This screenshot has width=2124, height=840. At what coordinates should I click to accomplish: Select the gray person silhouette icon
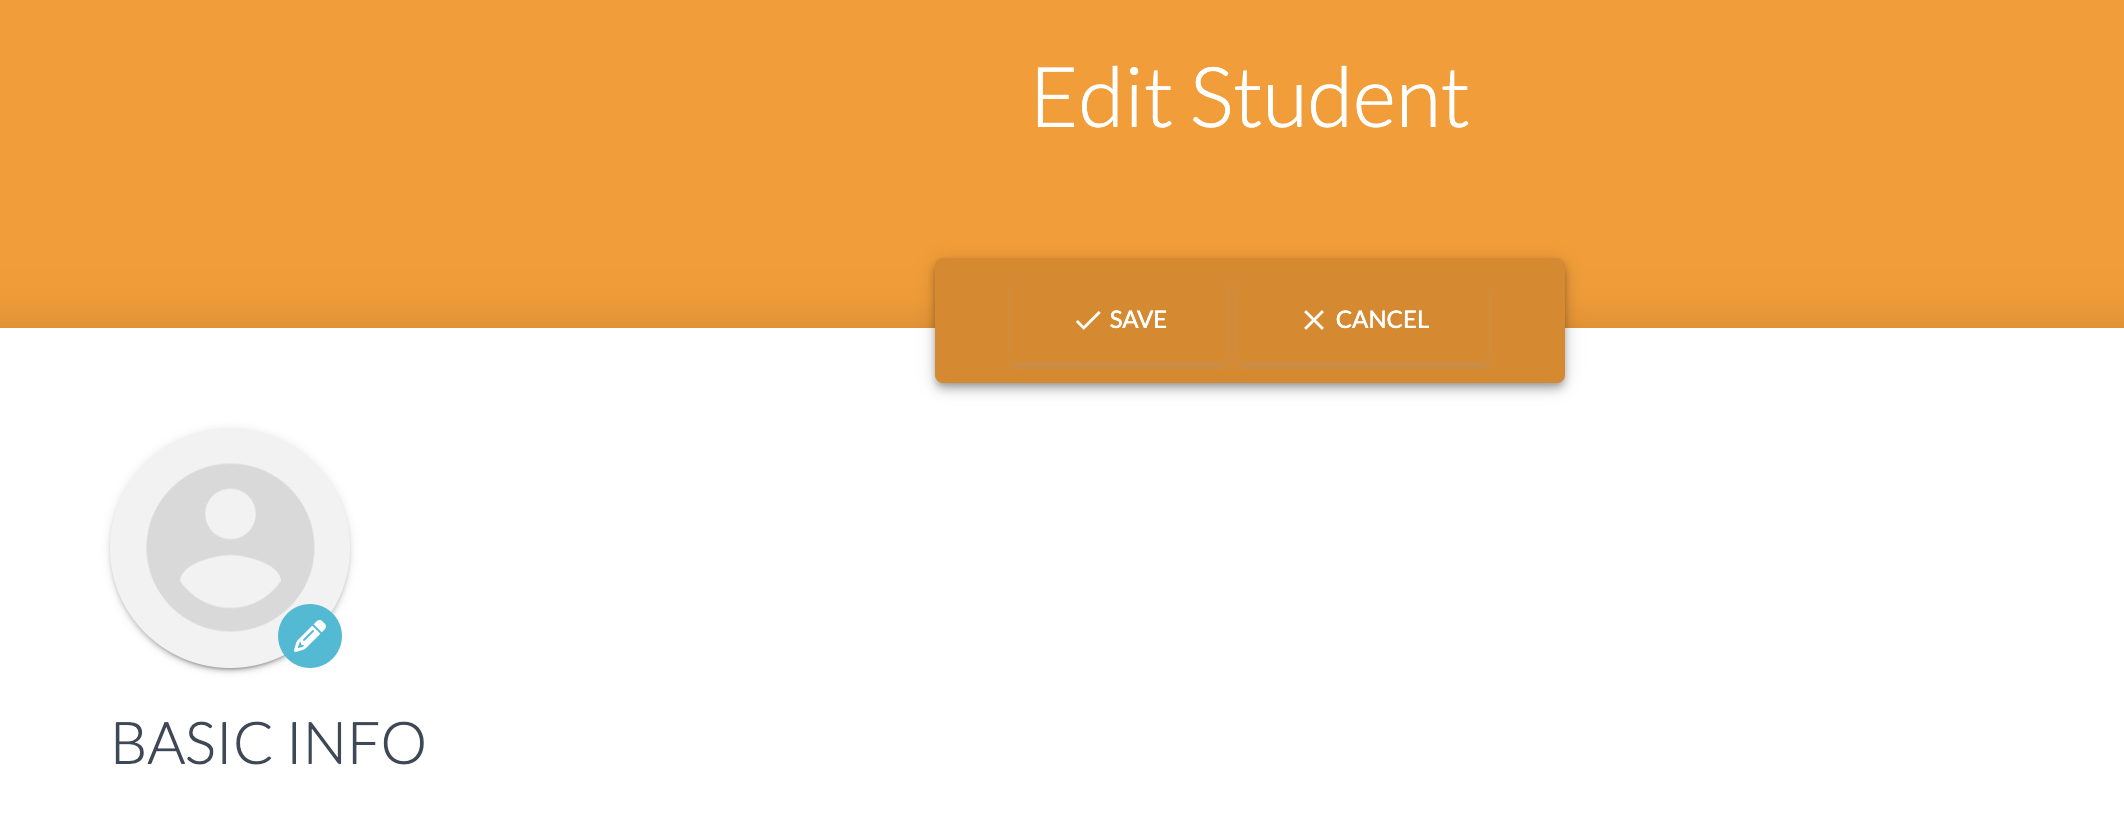(x=230, y=547)
